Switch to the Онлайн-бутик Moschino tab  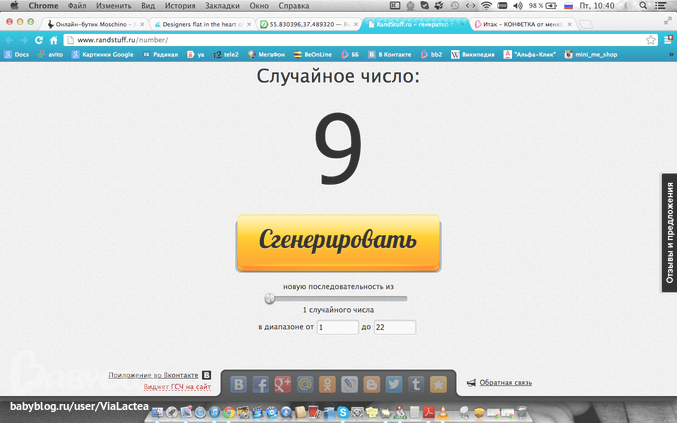[95, 23]
